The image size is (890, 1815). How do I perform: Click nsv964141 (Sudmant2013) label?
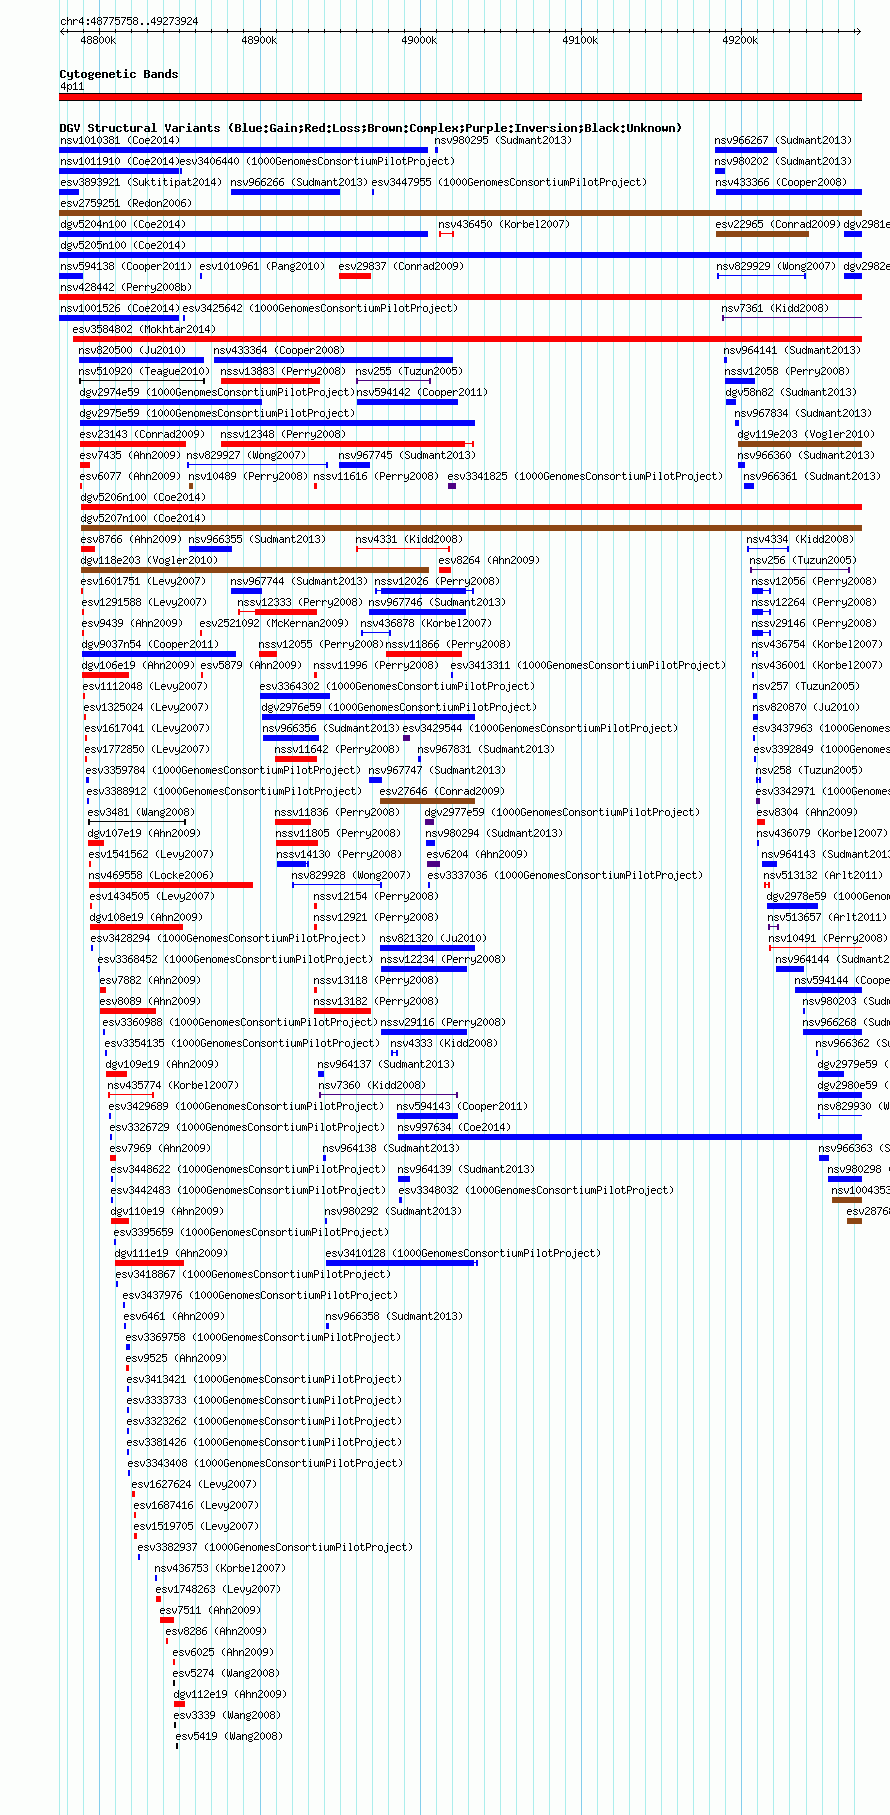click(x=792, y=350)
